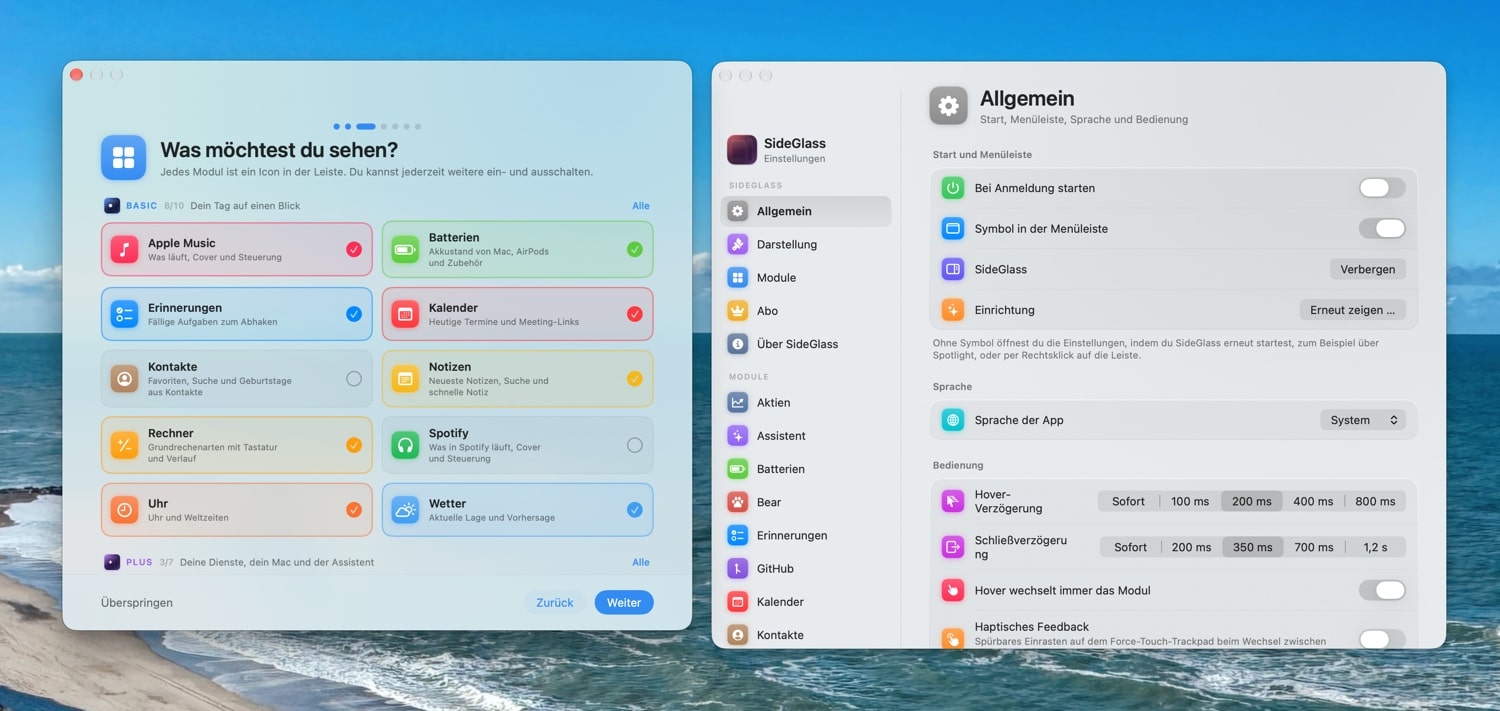Screen dimensions: 1500x711
Task: Click the globe icon next to Sprache der App
Action: (953, 420)
